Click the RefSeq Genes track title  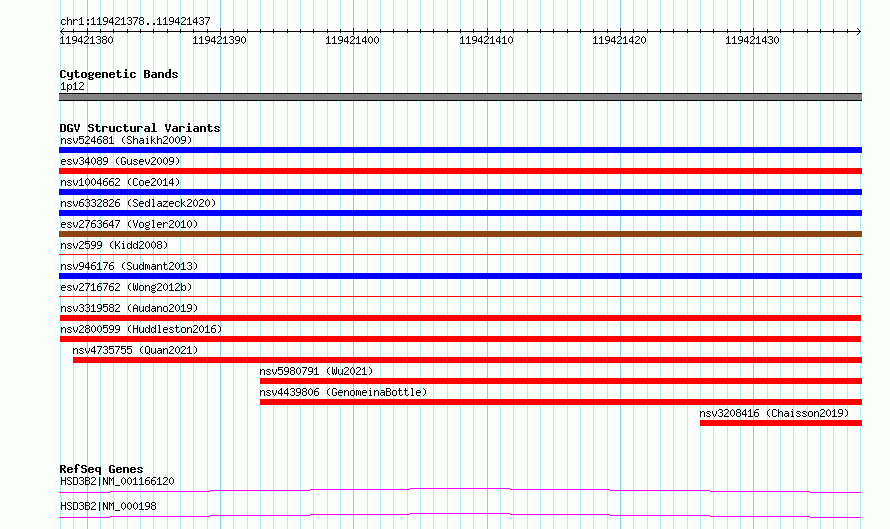tap(101, 469)
